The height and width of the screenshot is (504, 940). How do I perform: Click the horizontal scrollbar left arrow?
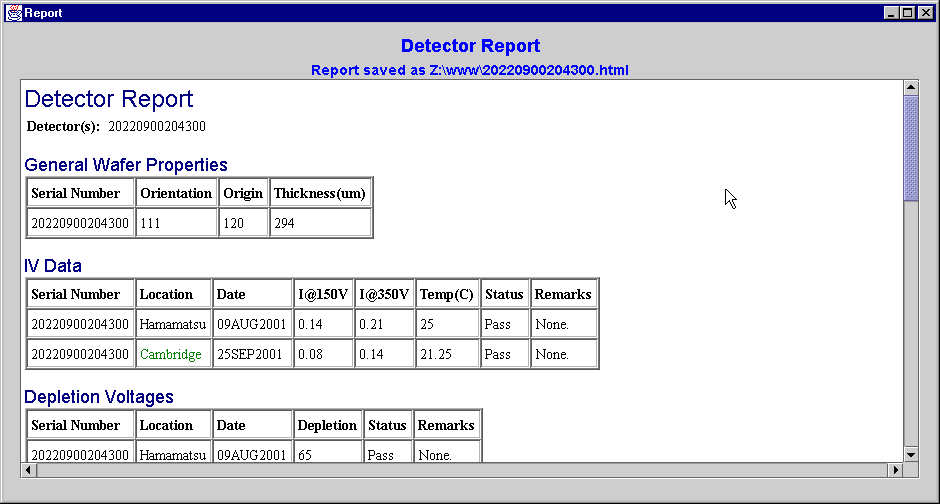click(29, 470)
